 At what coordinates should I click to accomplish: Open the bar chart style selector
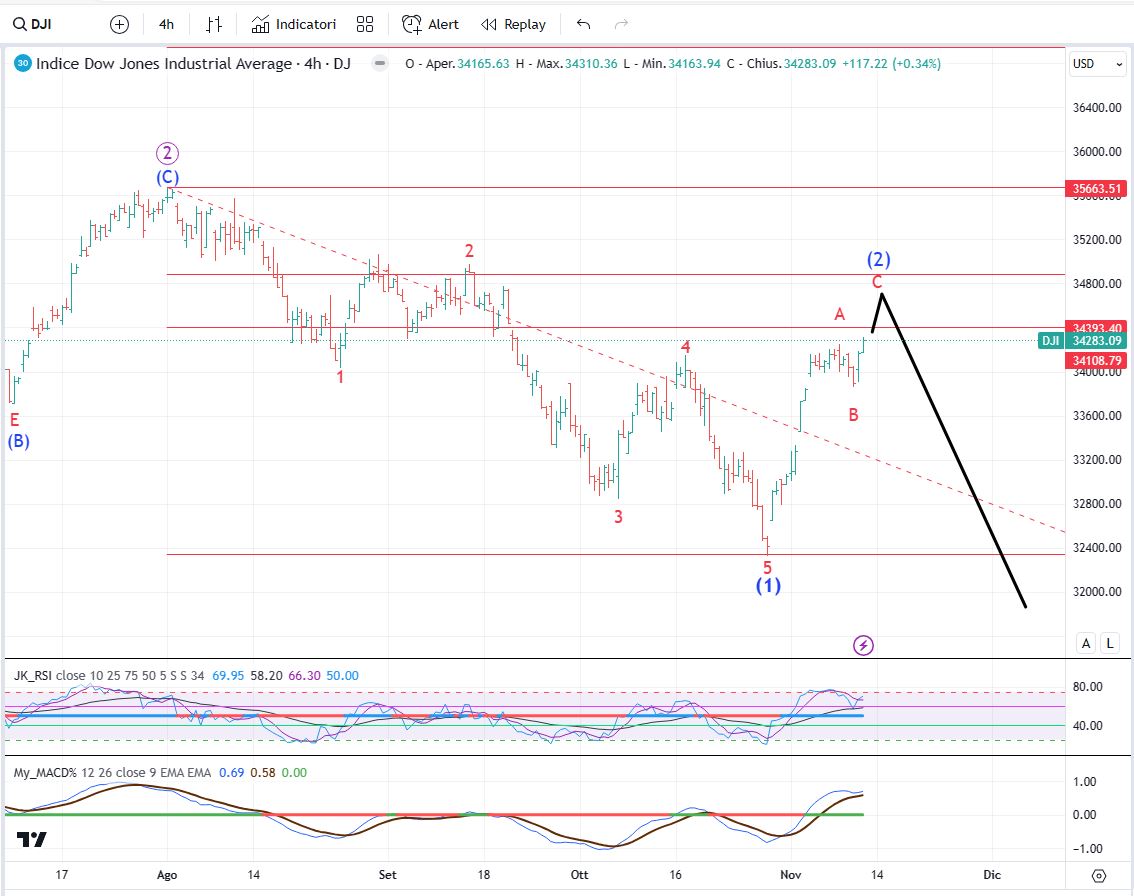213,25
